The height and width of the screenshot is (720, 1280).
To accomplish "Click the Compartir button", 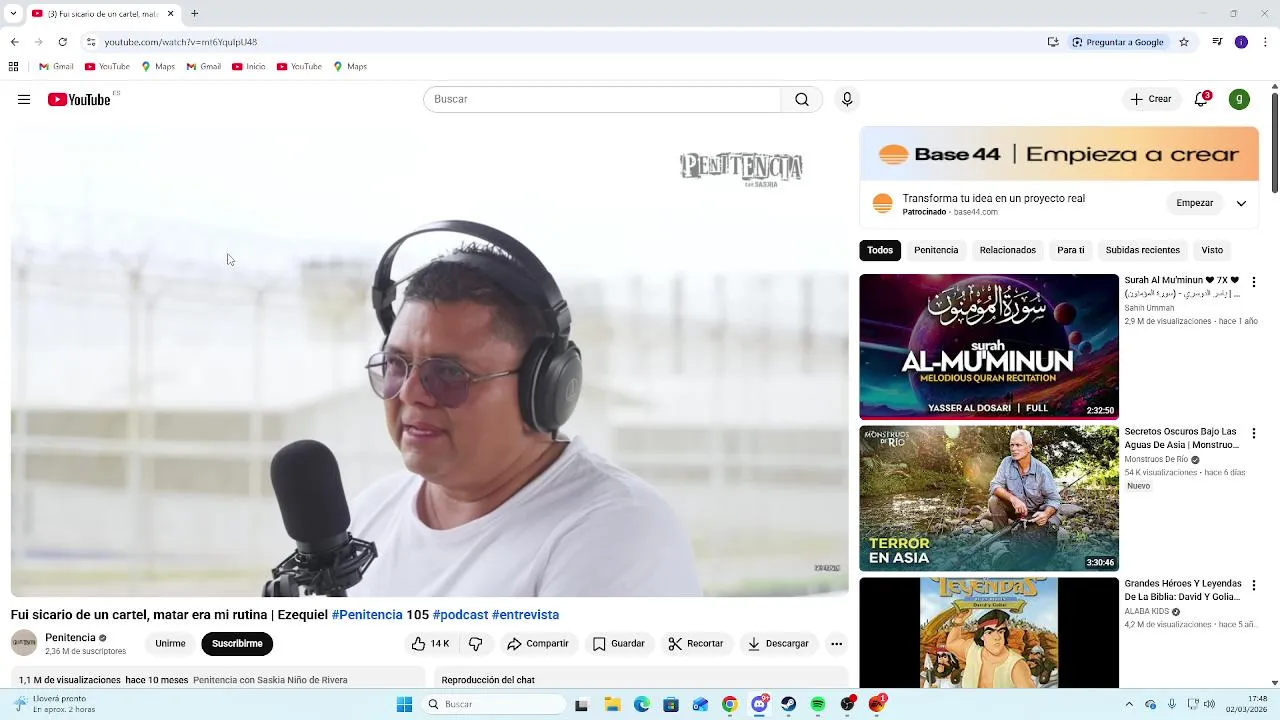I will pos(538,644).
